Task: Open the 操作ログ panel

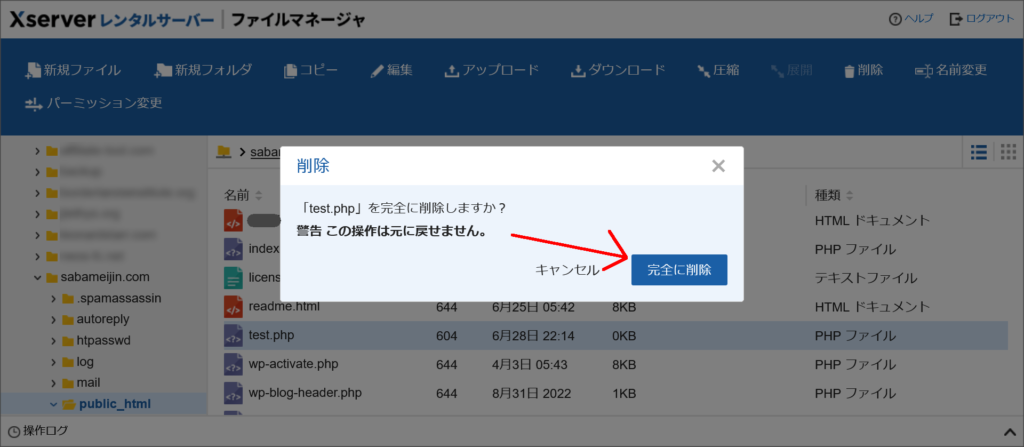Action: tap(38, 431)
